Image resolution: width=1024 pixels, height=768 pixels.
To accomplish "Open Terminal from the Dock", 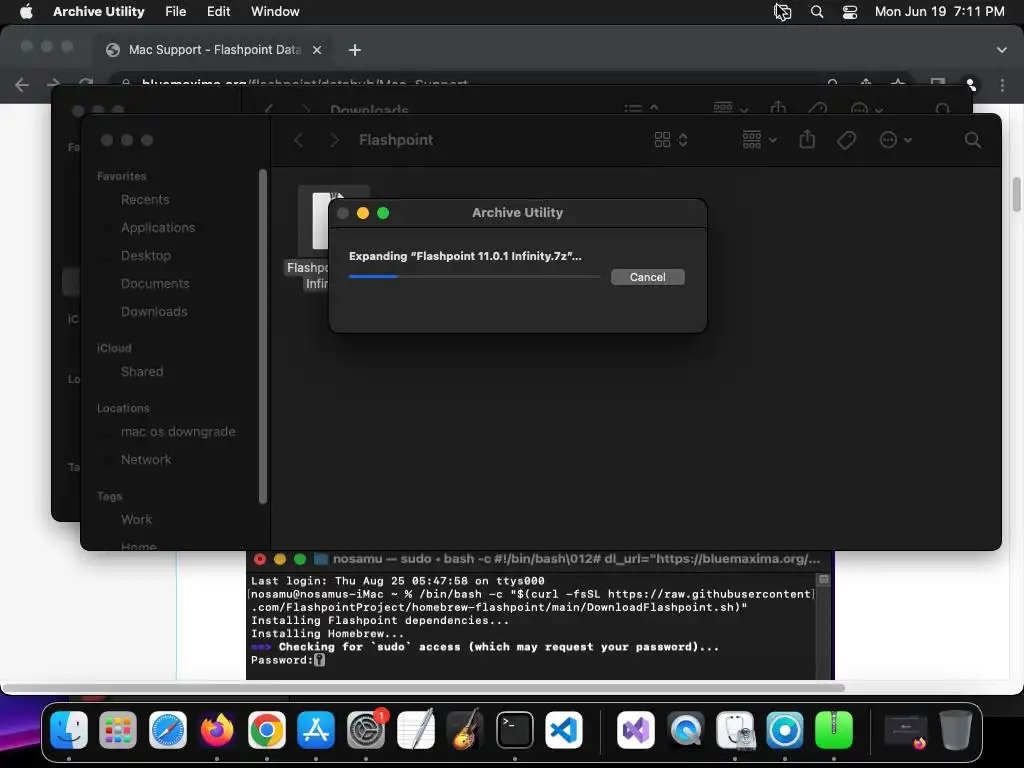I will click(x=515, y=729).
